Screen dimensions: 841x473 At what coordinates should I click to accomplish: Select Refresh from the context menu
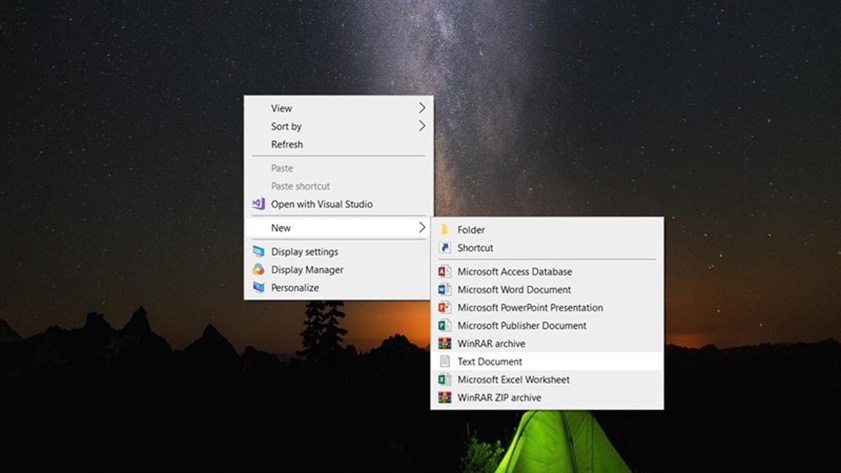coord(287,144)
